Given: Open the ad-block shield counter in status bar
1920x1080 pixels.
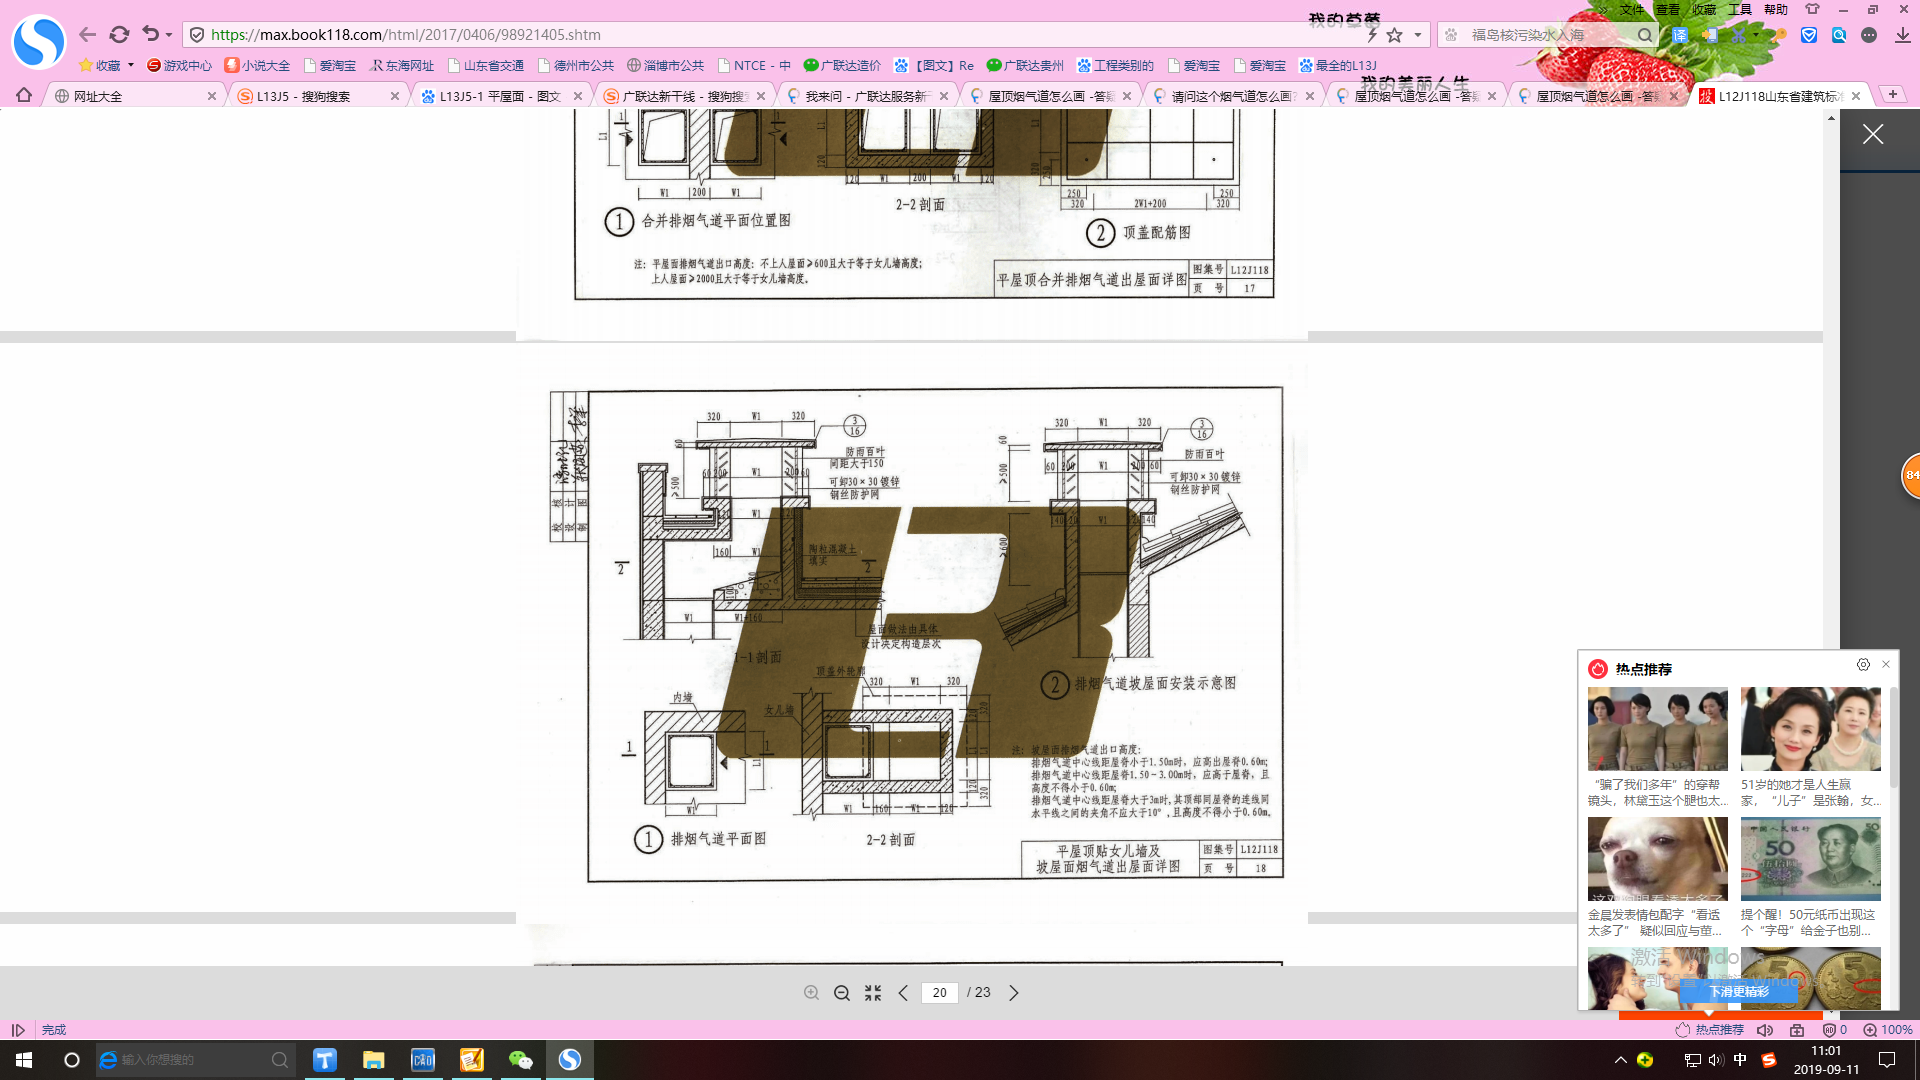Looking at the screenshot, I should click(x=1834, y=1029).
